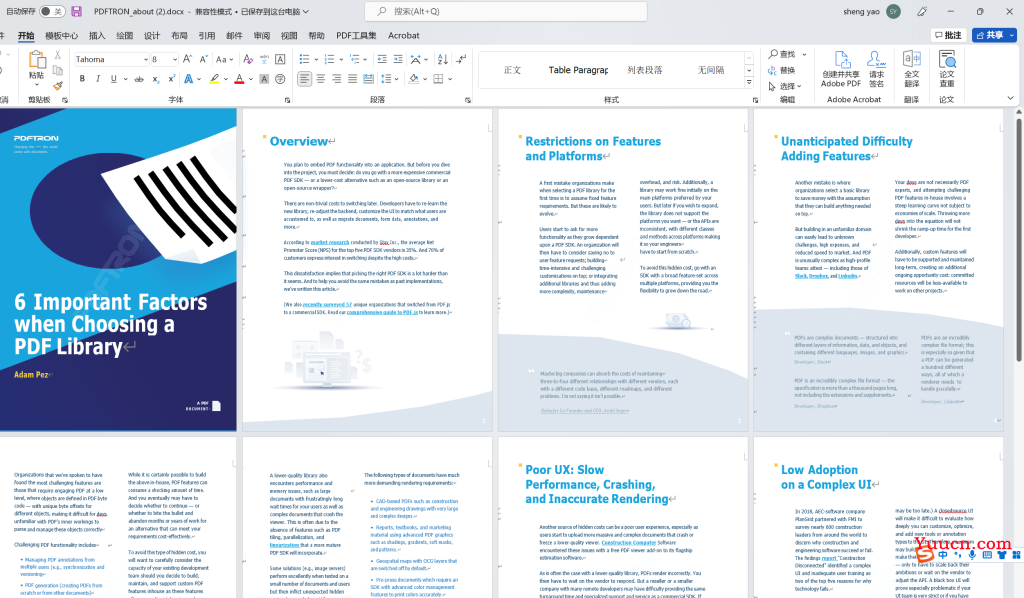
Task: Open the Acrobat ribbon tab
Action: pyautogui.click(x=404, y=36)
